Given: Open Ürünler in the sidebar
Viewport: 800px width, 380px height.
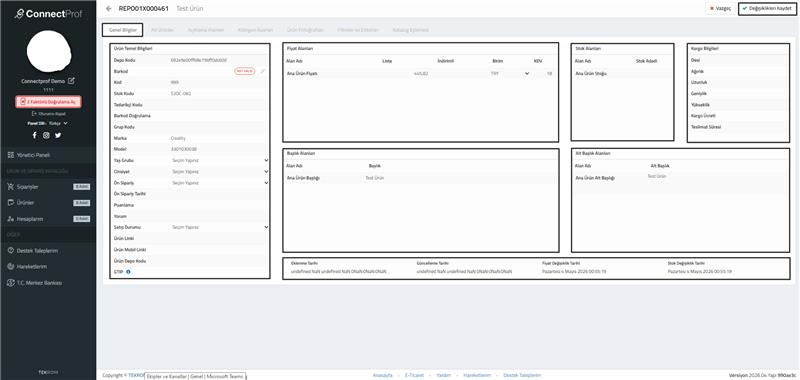Looking at the screenshot, I should click(x=48, y=202).
